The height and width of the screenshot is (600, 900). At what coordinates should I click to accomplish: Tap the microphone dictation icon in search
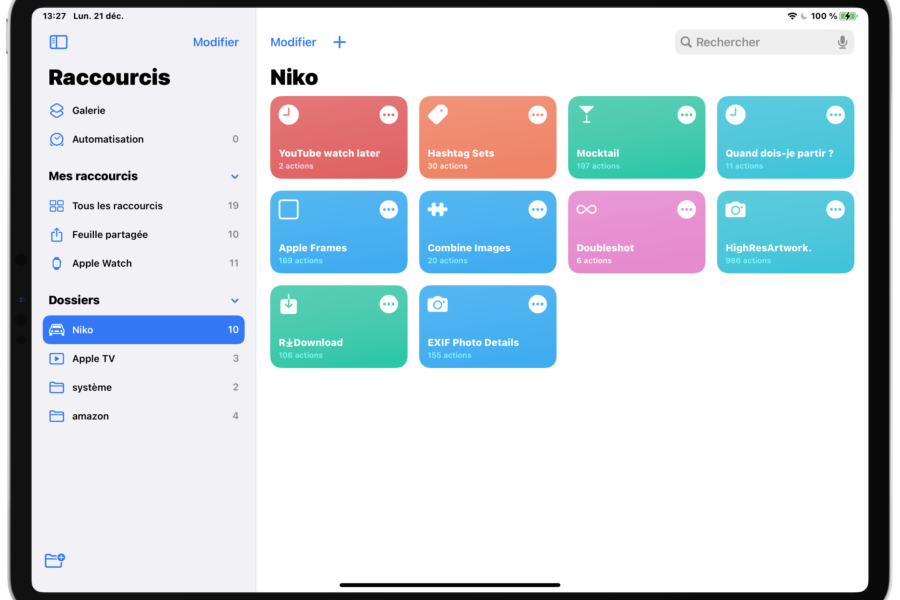coord(842,42)
